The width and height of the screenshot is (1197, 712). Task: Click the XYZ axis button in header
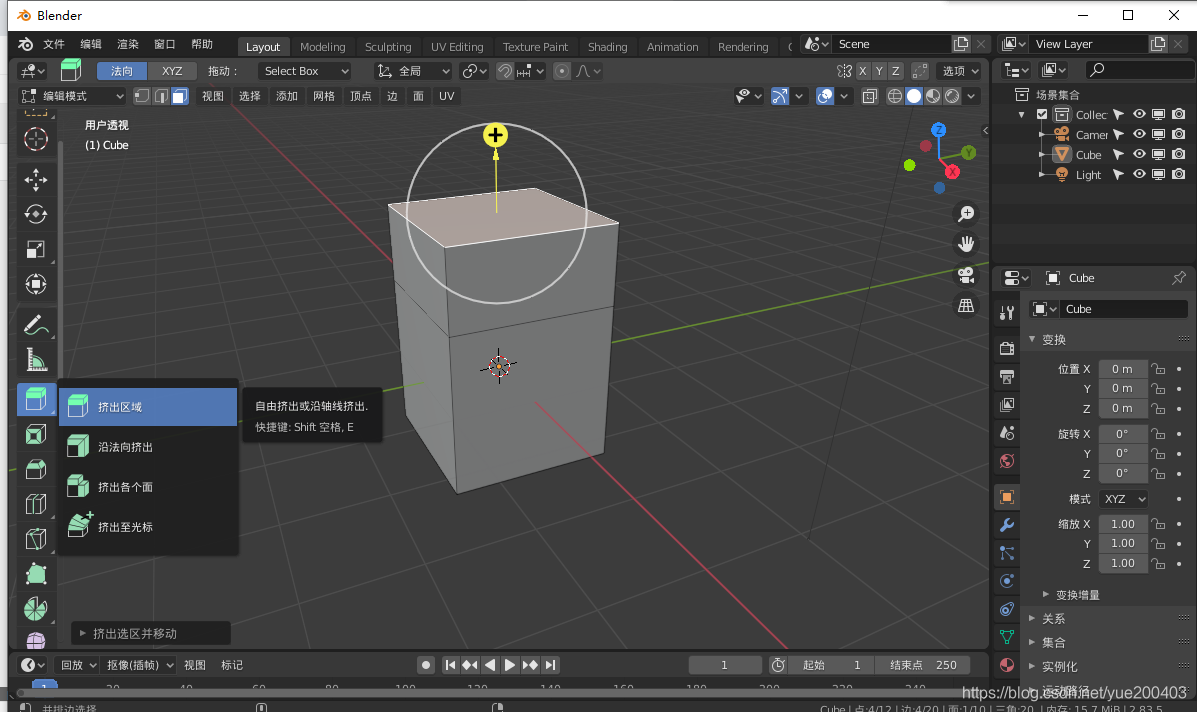point(173,71)
